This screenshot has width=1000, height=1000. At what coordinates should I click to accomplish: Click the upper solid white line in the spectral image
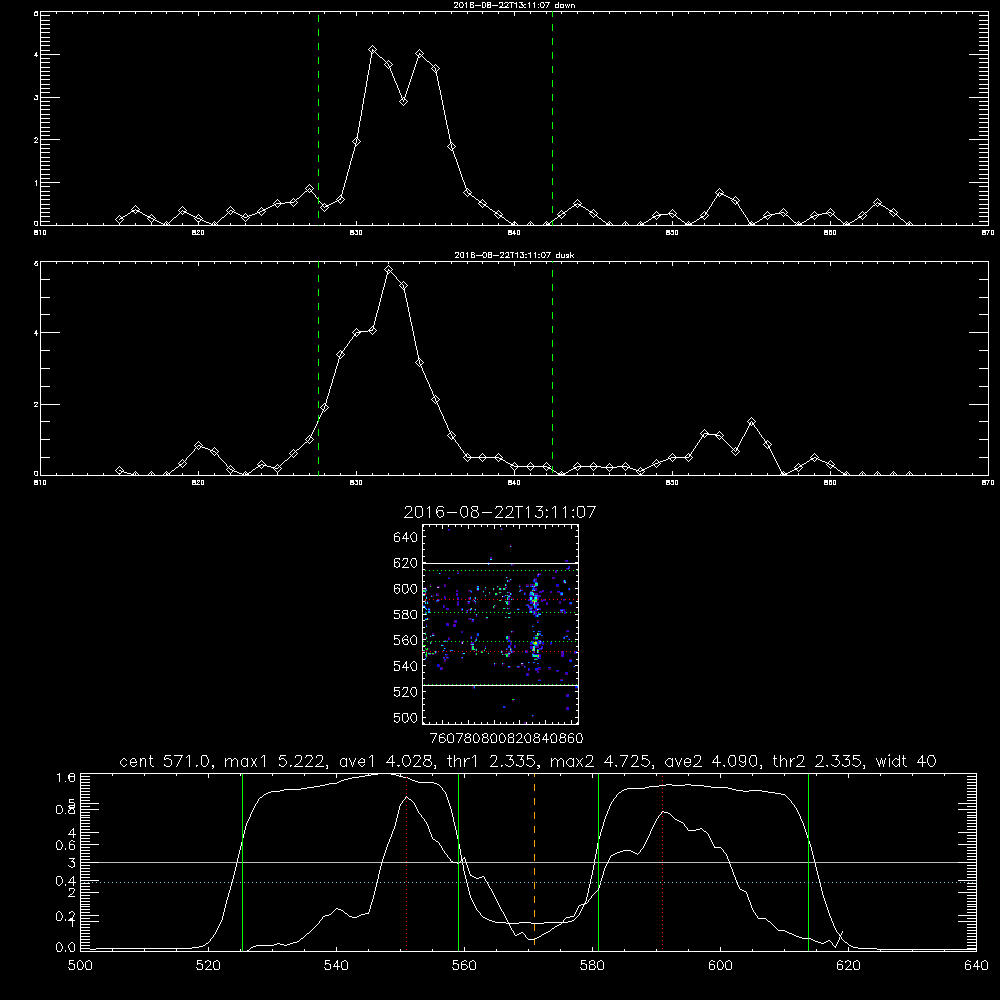pyautogui.click(x=501, y=564)
